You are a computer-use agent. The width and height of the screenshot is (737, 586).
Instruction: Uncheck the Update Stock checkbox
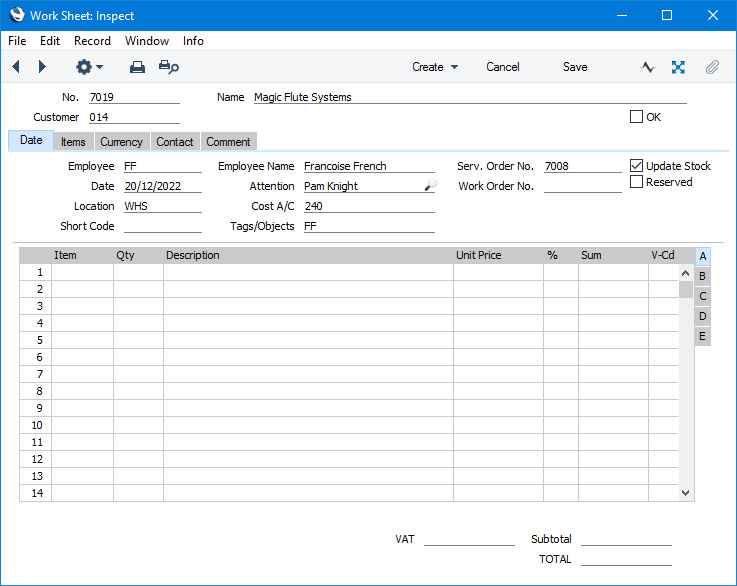point(637,166)
